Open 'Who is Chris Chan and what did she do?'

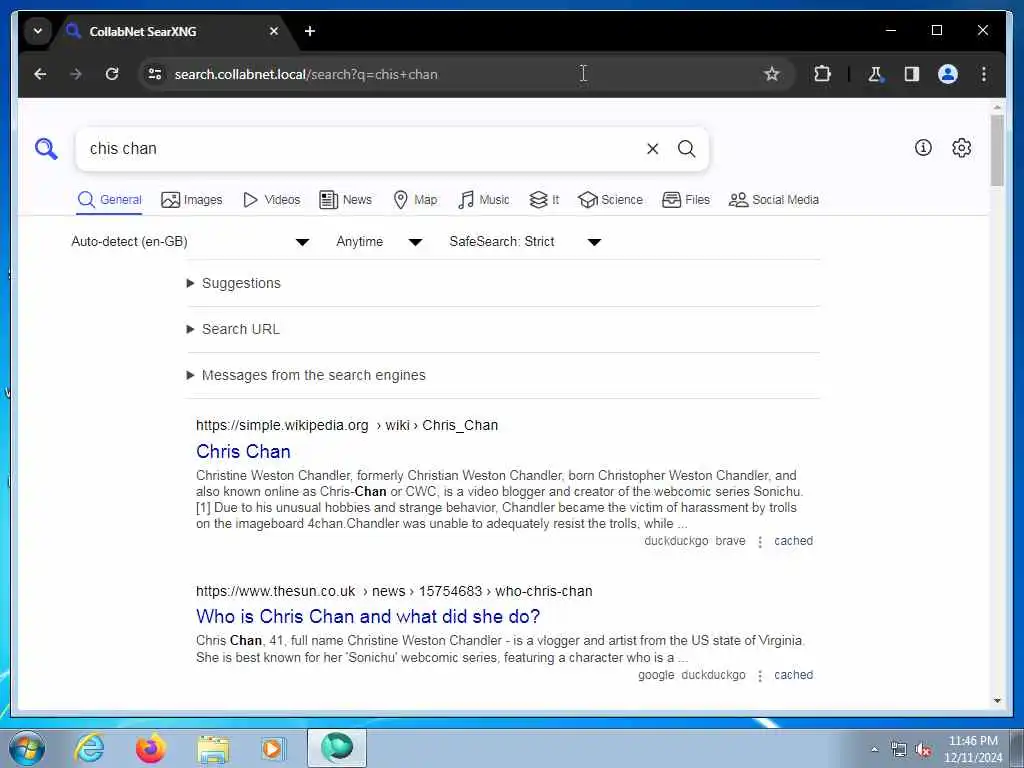pos(368,616)
